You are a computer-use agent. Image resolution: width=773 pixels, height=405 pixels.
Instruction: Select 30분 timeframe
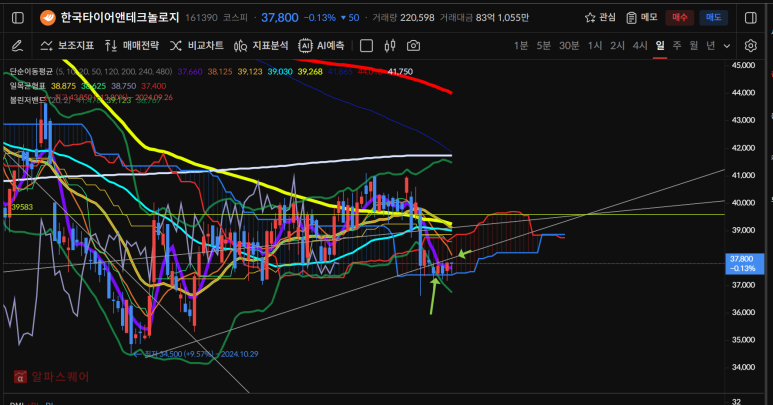click(569, 46)
